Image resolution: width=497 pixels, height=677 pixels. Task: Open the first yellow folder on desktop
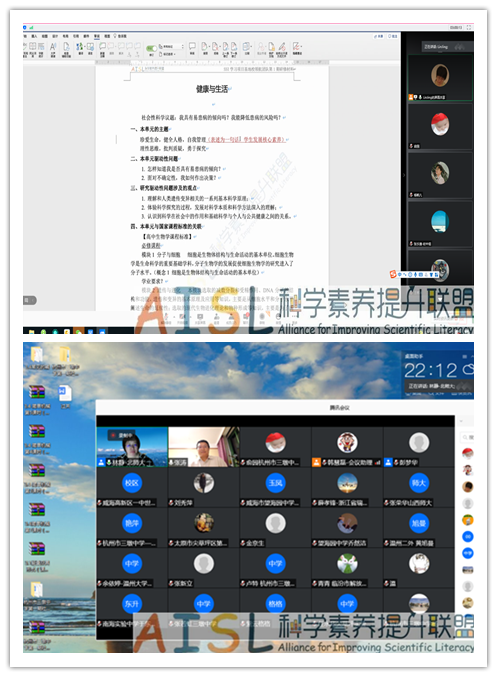click(x=37, y=354)
